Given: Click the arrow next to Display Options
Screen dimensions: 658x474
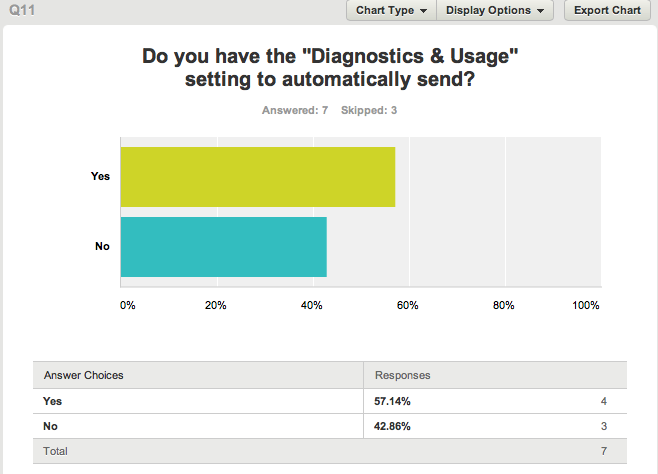Looking at the screenshot, I should (x=540, y=11).
